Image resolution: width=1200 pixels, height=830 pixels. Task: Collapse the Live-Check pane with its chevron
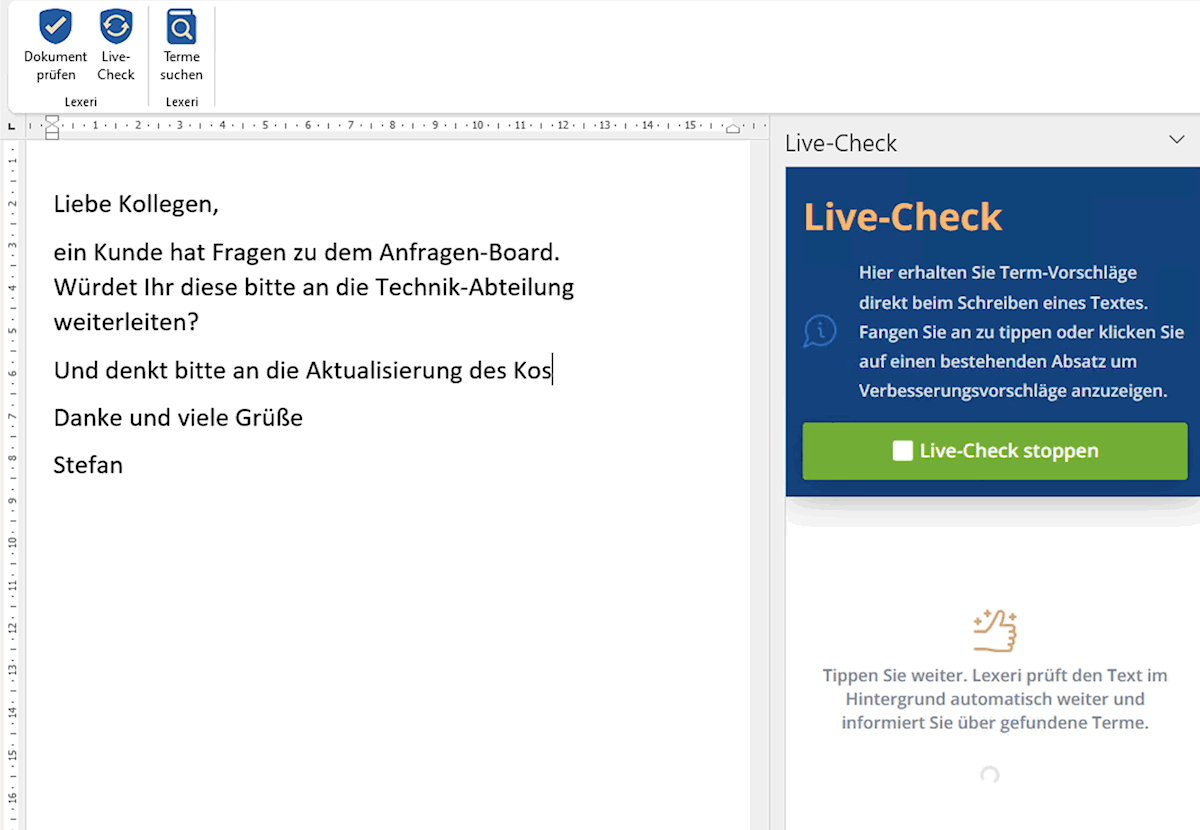click(1176, 140)
